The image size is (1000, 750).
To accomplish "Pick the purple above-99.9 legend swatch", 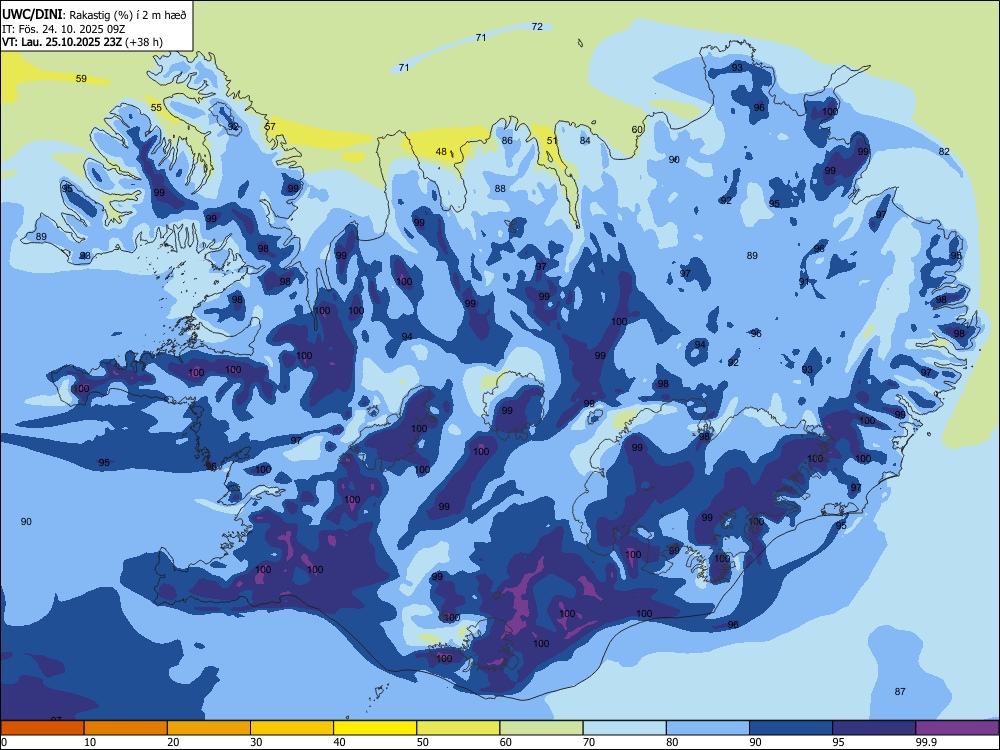I will [957, 728].
